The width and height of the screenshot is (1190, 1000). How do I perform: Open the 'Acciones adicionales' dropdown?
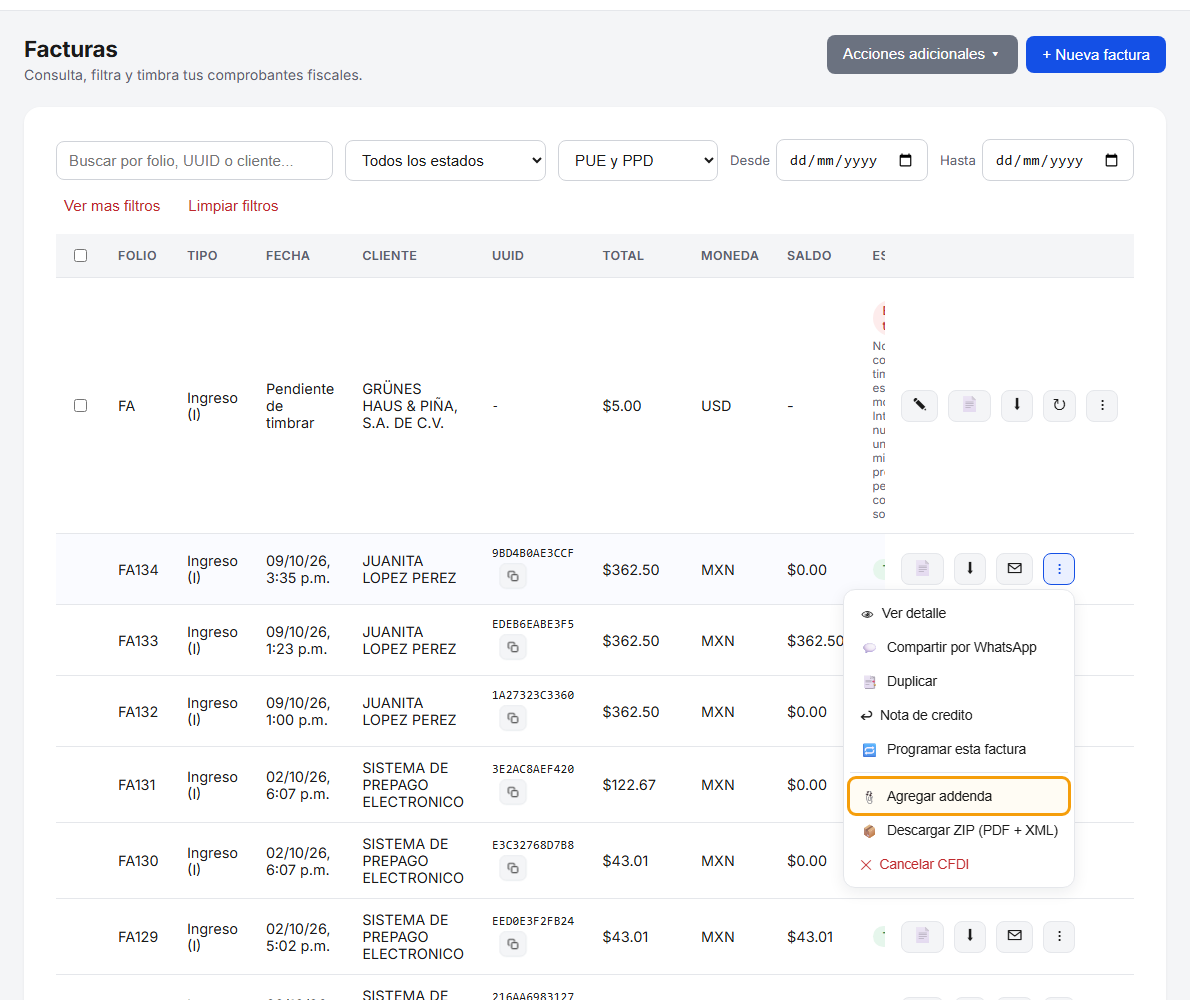pyautogui.click(x=922, y=55)
